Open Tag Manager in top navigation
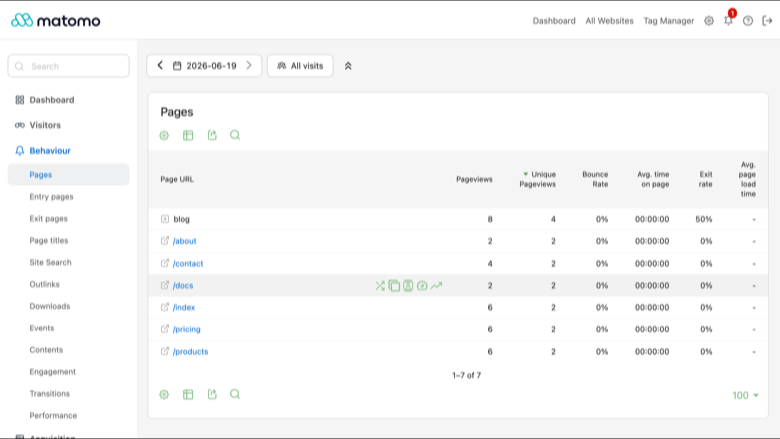The width and height of the screenshot is (780, 439). point(669,21)
